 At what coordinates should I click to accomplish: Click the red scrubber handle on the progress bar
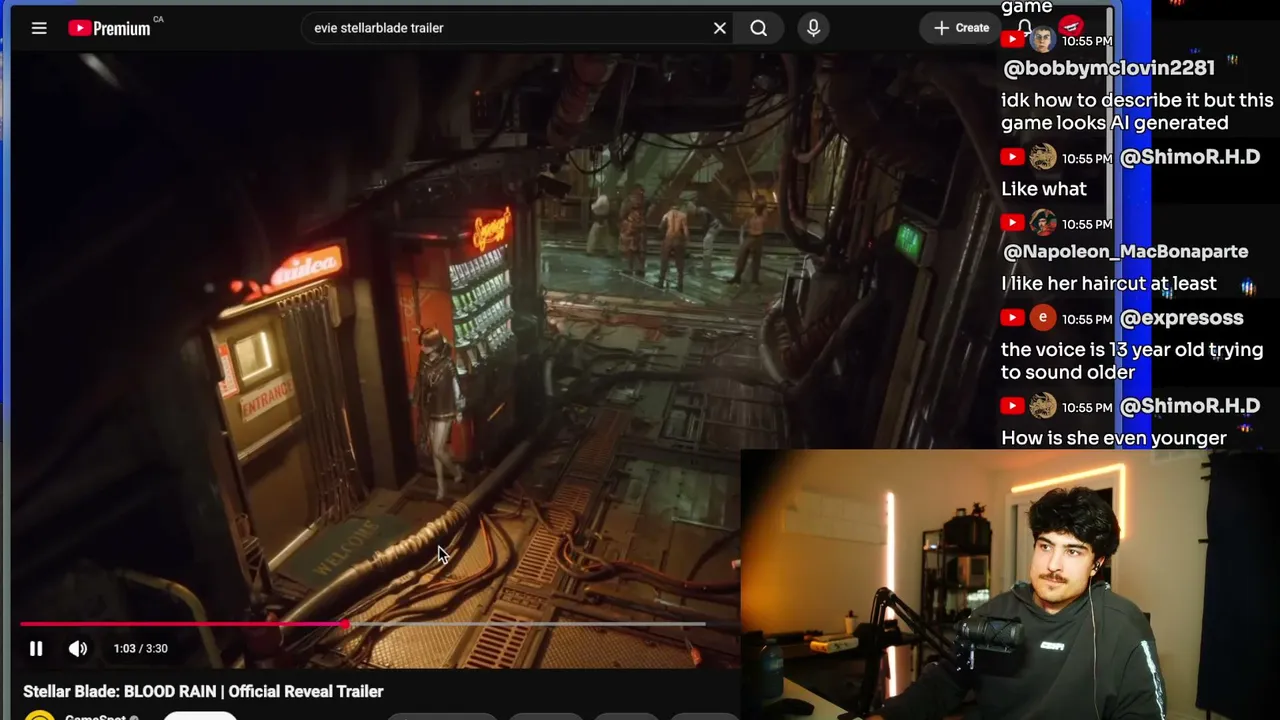[x=345, y=624]
